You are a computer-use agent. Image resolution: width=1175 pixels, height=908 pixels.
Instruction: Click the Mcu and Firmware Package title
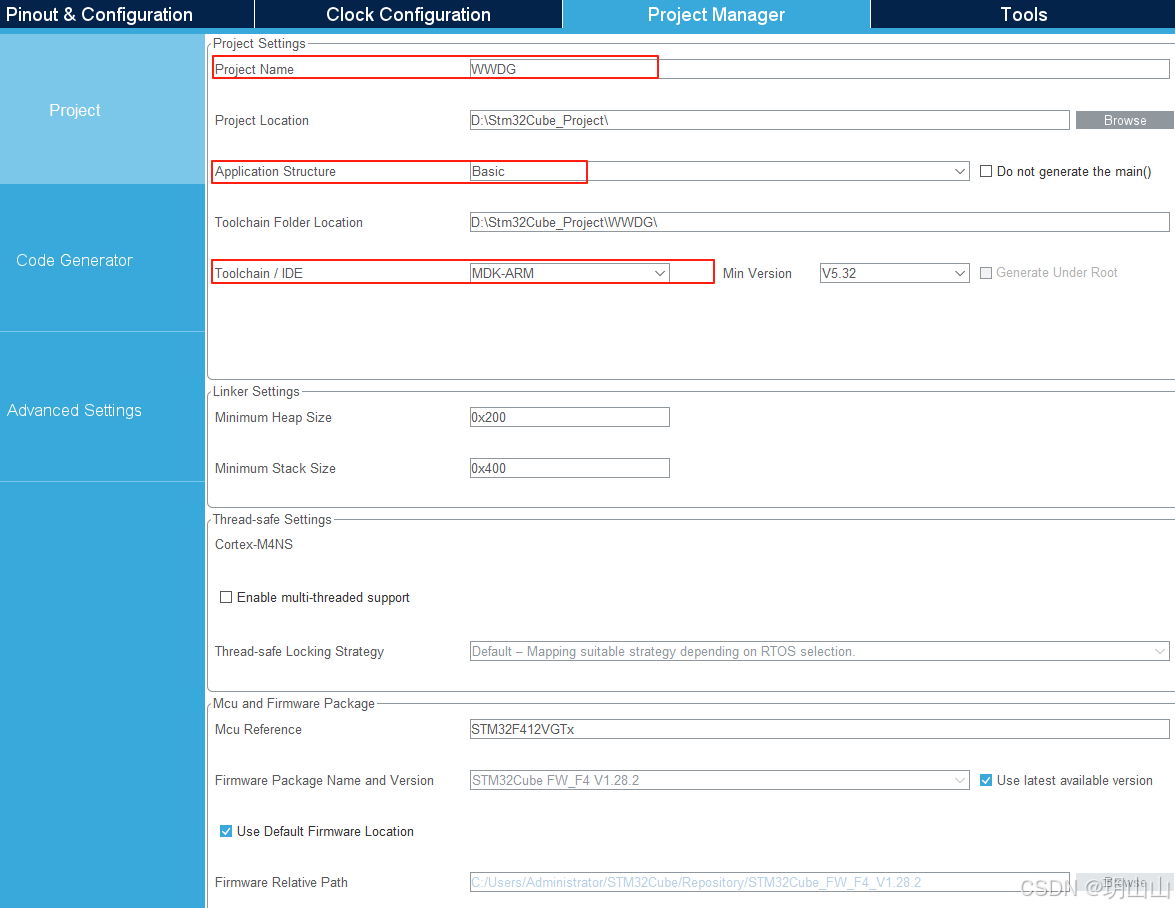[x=293, y=703]
